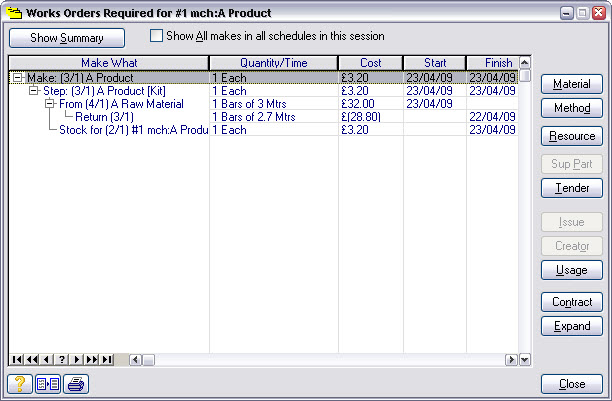
Task: Click the '22/04/09' finish date cell
Action: click(x=493, y=117)
